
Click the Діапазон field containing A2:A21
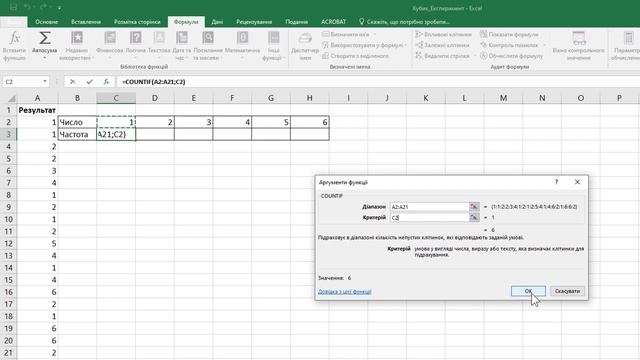[429, 207]
